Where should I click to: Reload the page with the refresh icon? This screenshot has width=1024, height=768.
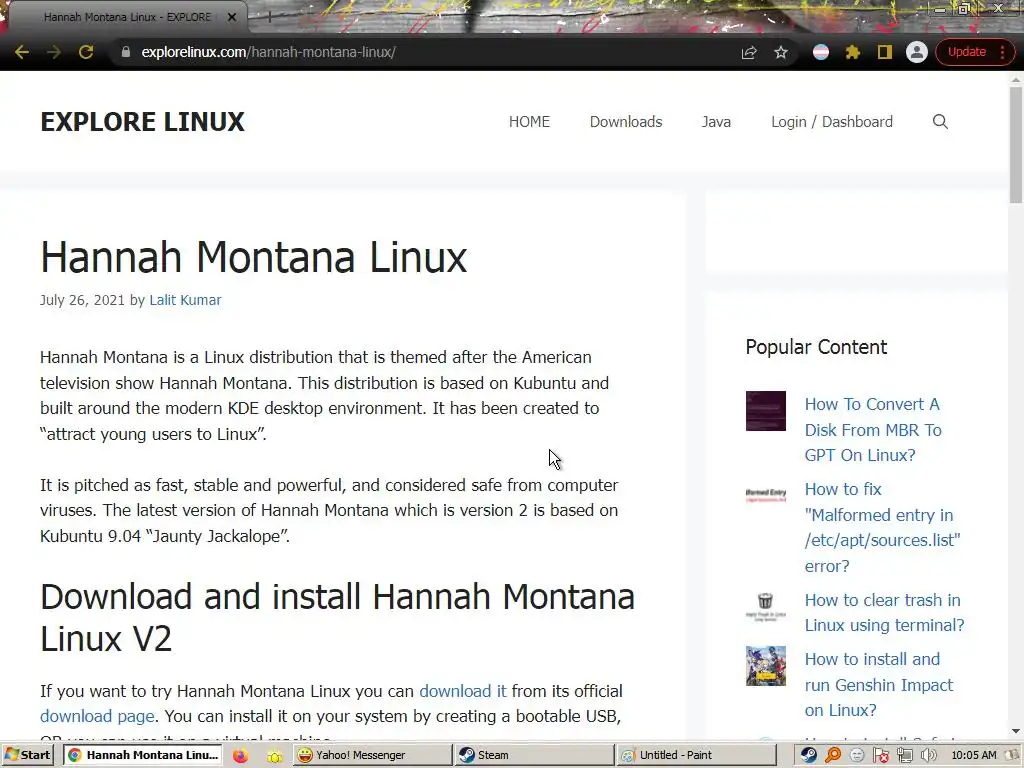(86, 52)
